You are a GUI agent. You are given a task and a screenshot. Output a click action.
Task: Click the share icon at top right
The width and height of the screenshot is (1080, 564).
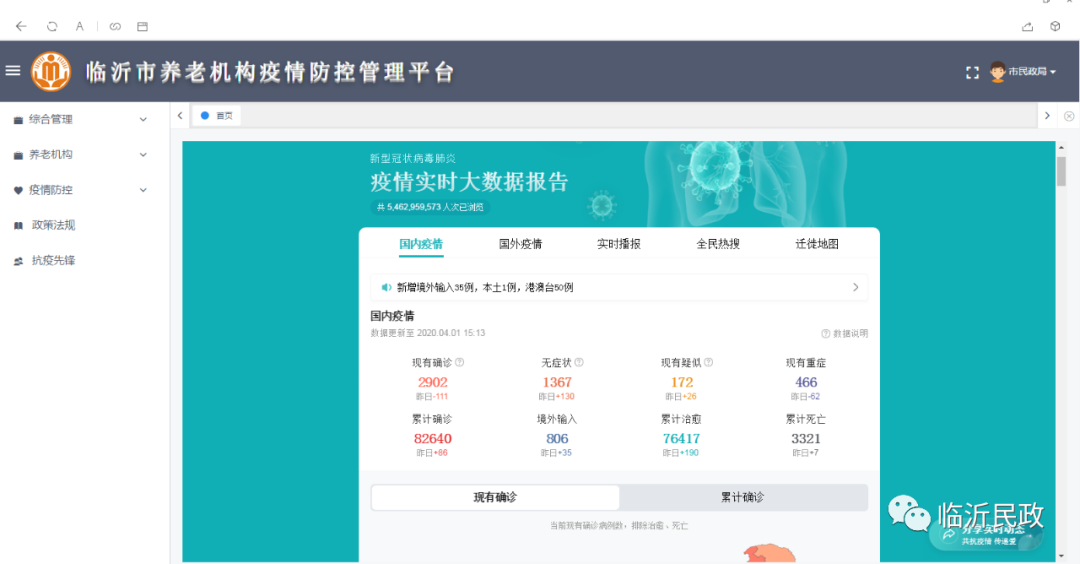point(1027,26)
